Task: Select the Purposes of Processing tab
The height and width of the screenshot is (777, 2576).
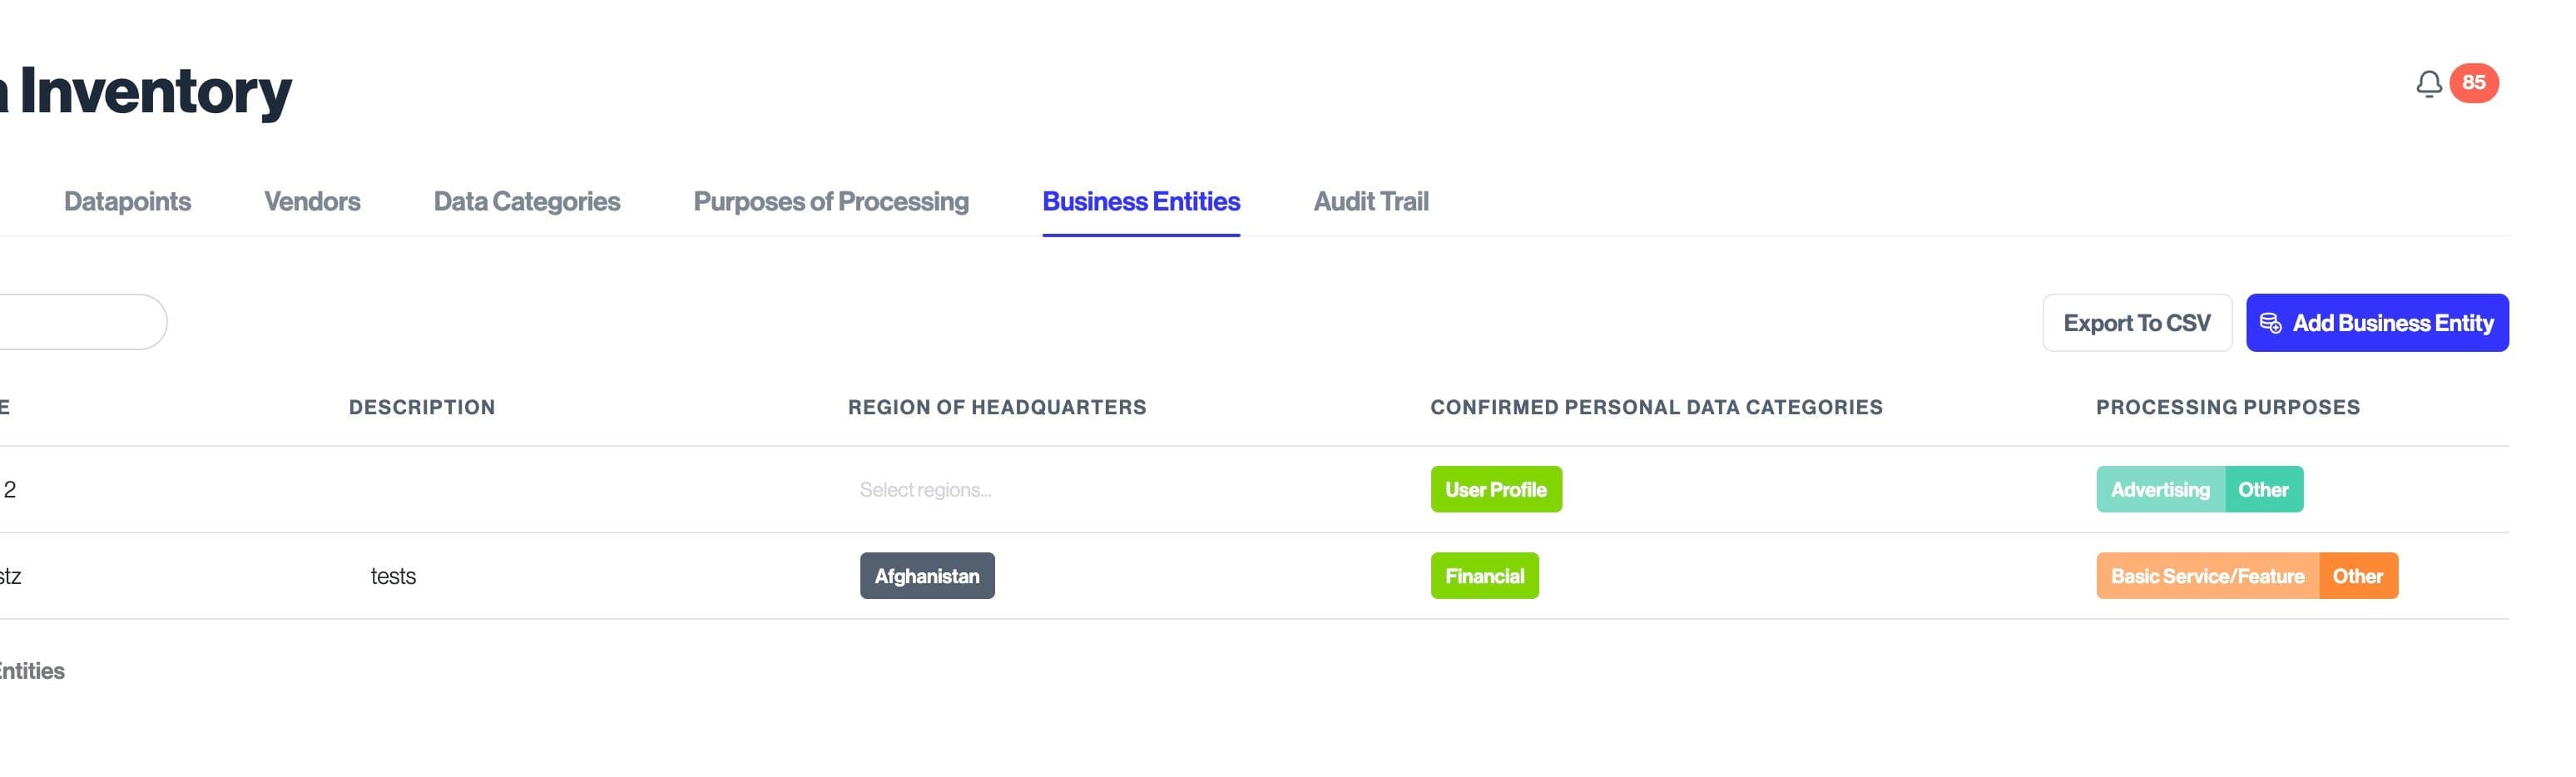Action: (830, 202)
